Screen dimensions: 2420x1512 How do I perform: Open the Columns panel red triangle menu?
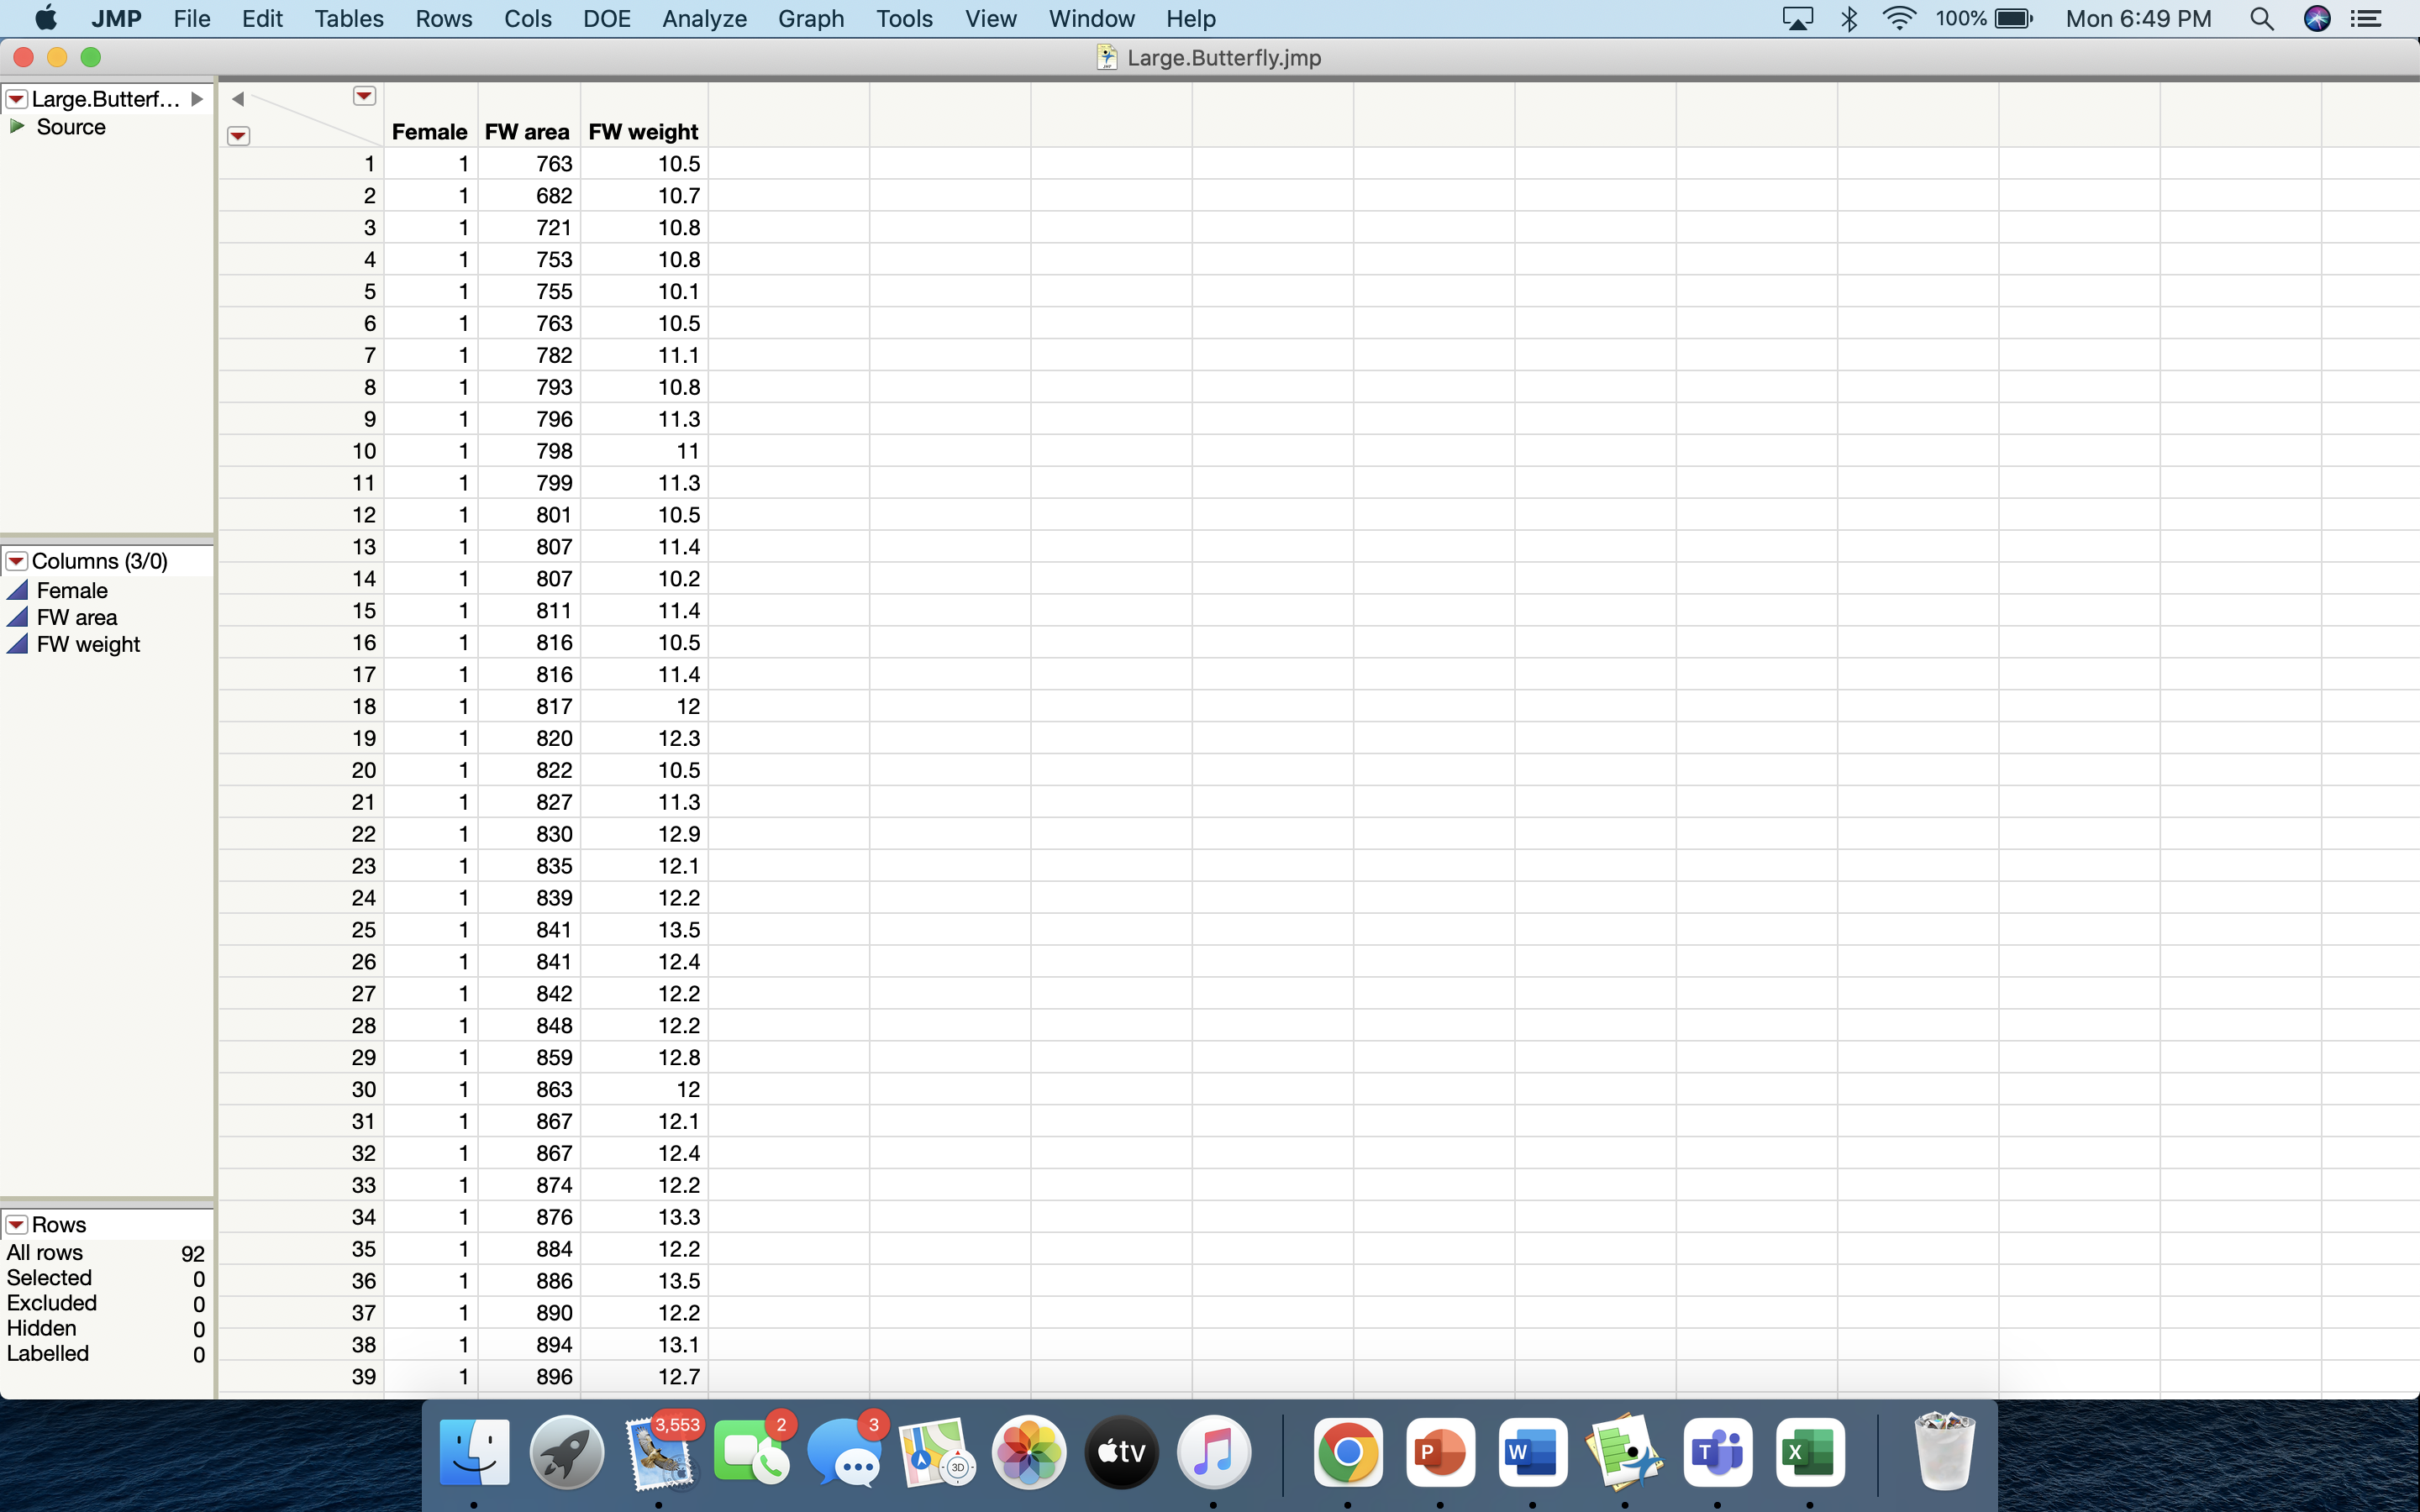(x=16, y=561)
